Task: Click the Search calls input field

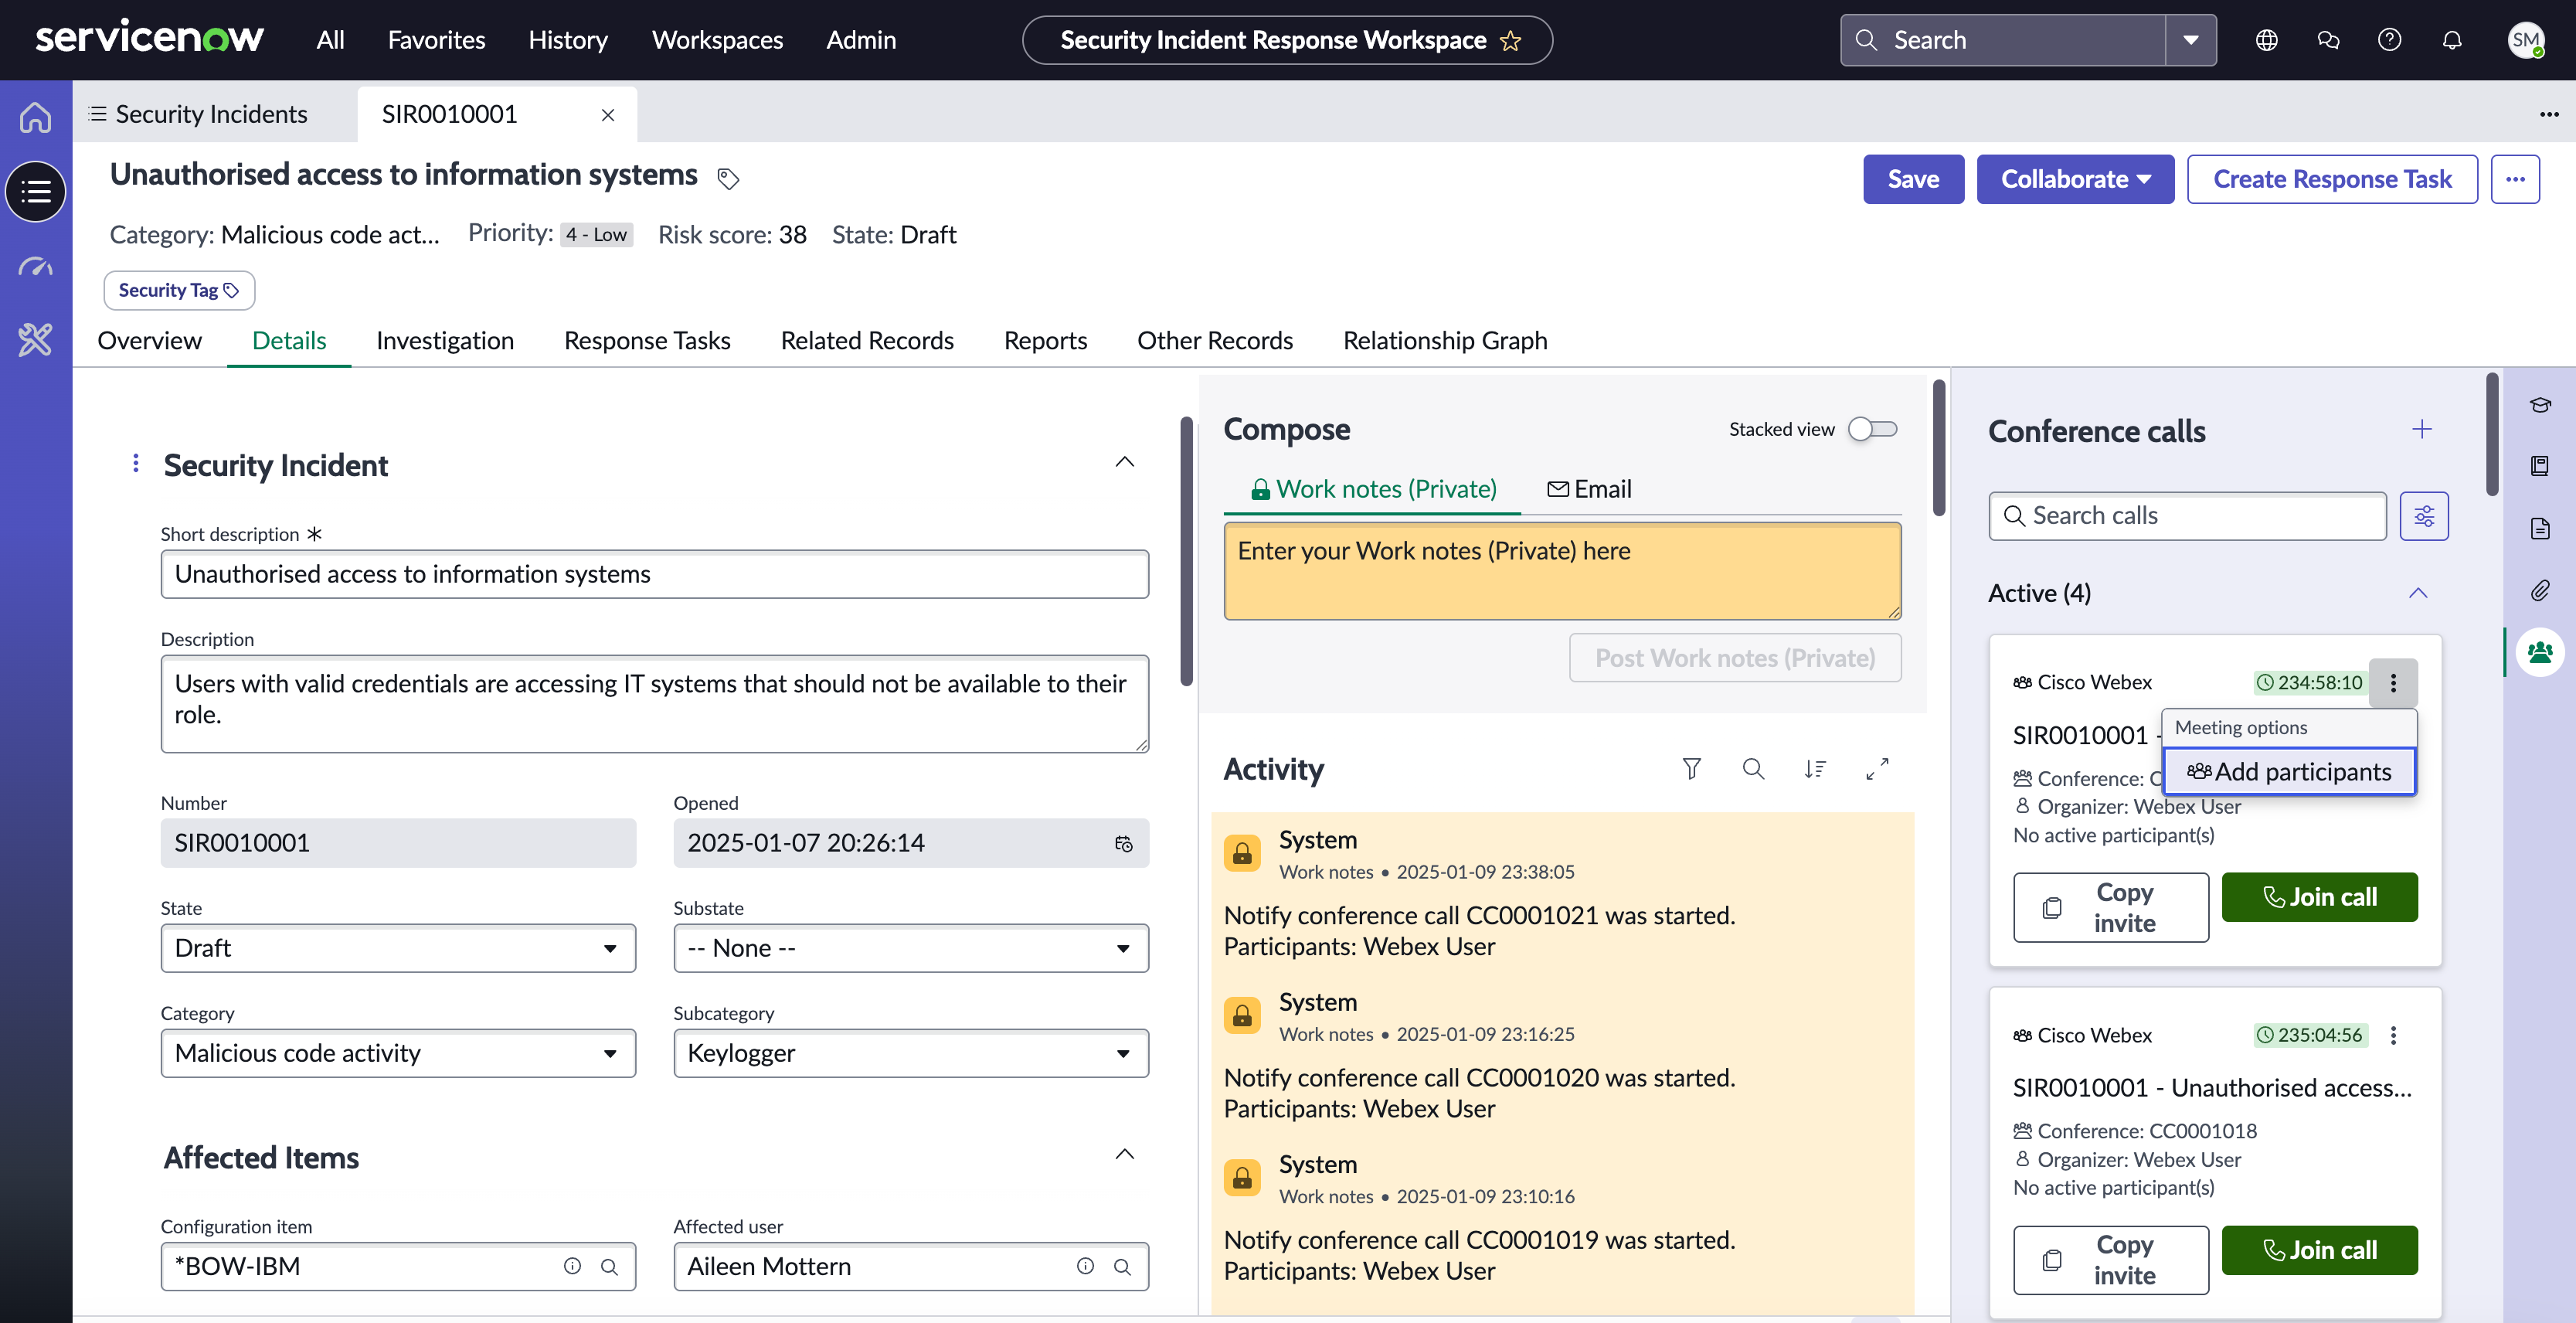Action: (2187, 516)
